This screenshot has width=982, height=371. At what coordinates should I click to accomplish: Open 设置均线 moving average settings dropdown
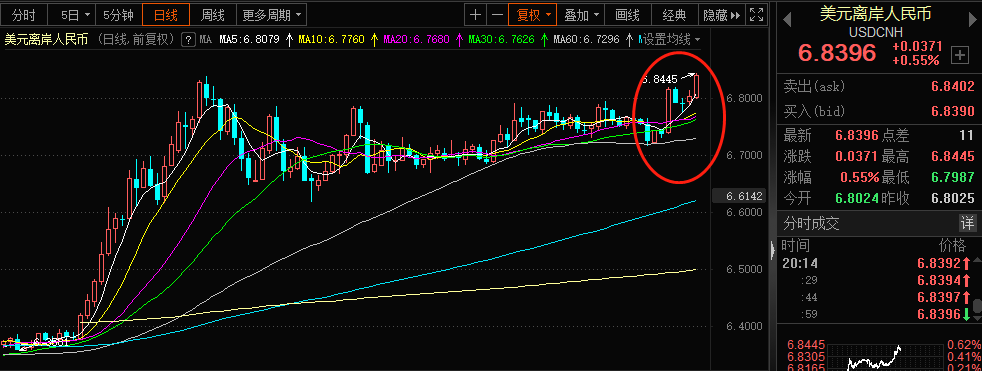(672, 40)
